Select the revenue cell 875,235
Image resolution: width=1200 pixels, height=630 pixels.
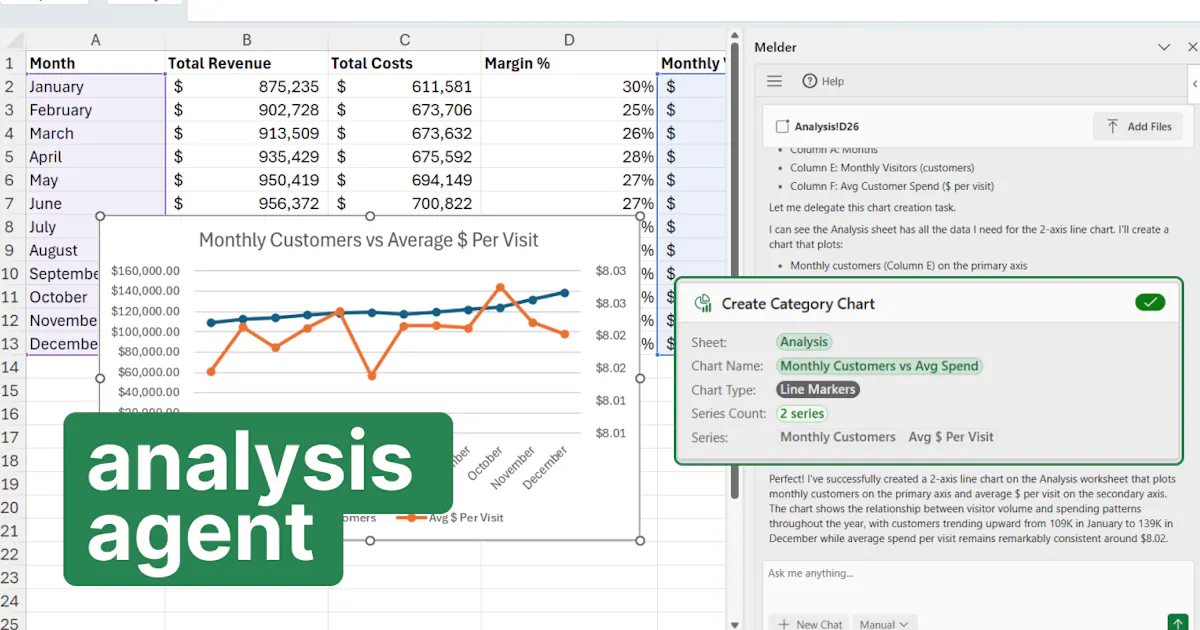click(247, 86)
